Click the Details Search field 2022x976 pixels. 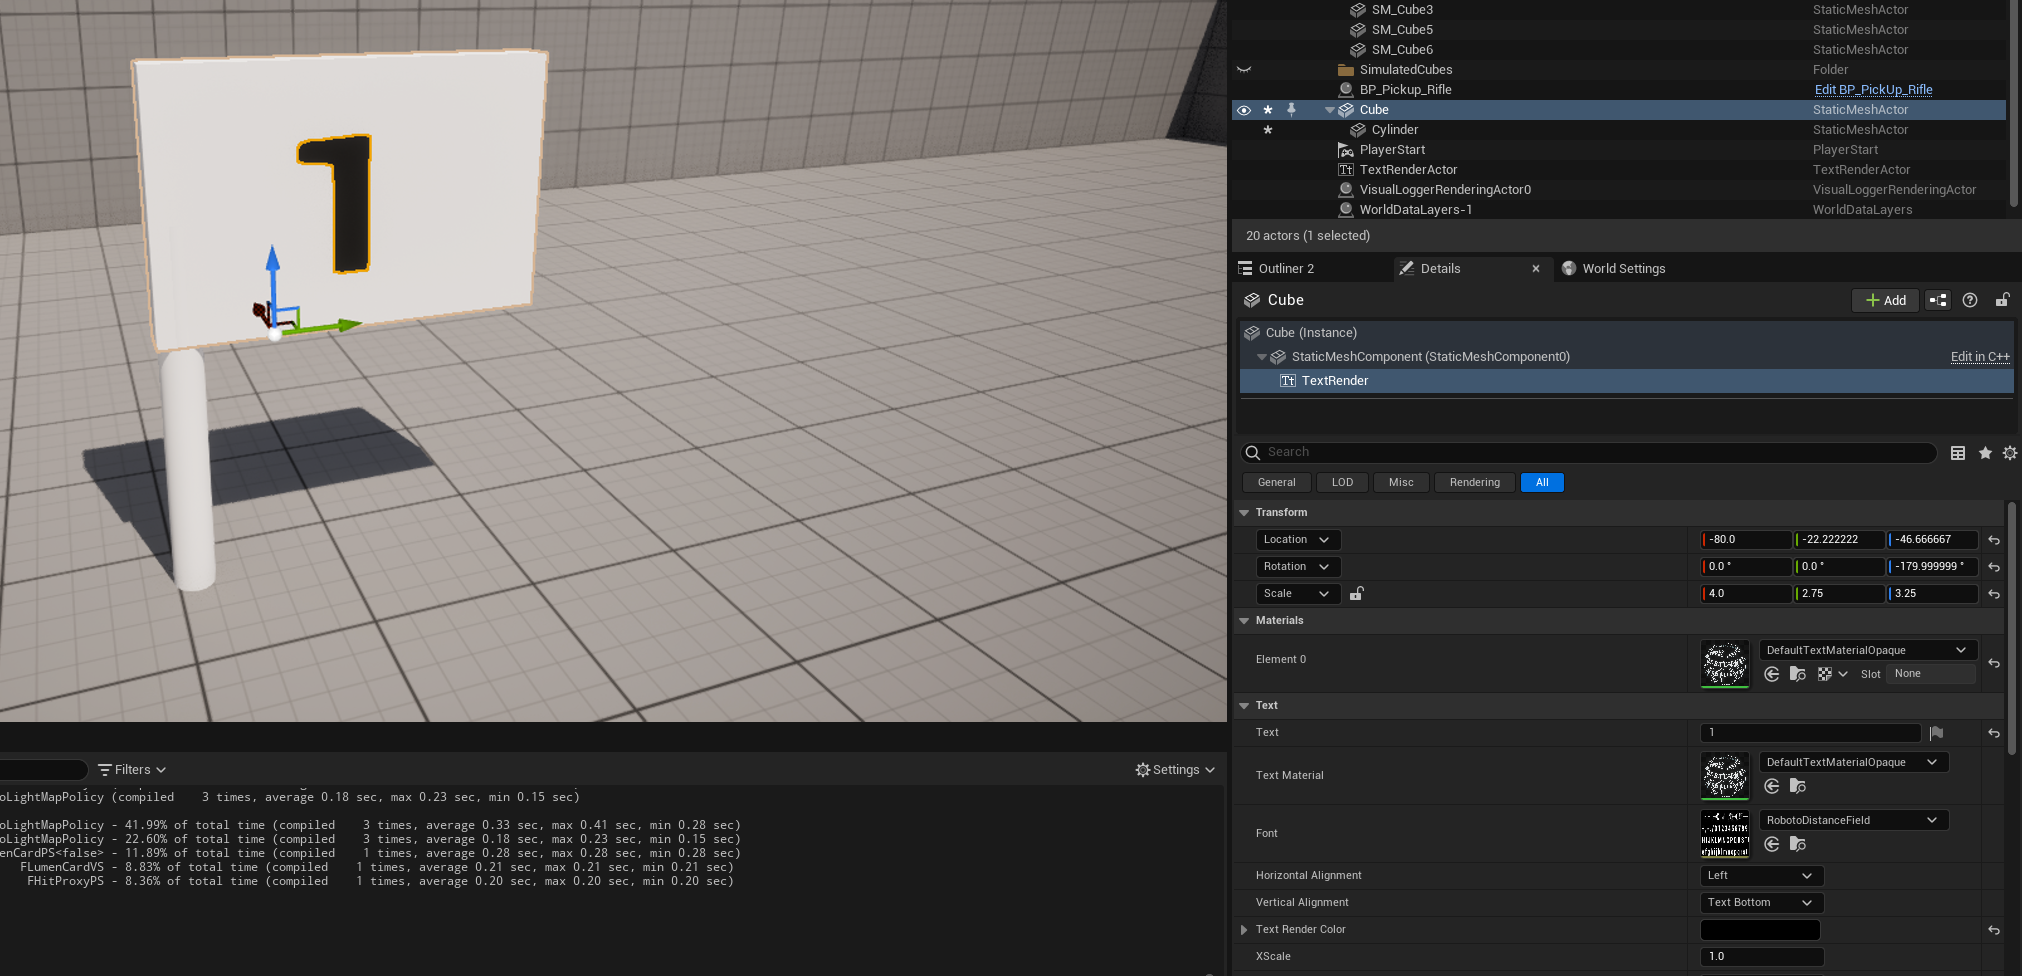[1589, 453]
